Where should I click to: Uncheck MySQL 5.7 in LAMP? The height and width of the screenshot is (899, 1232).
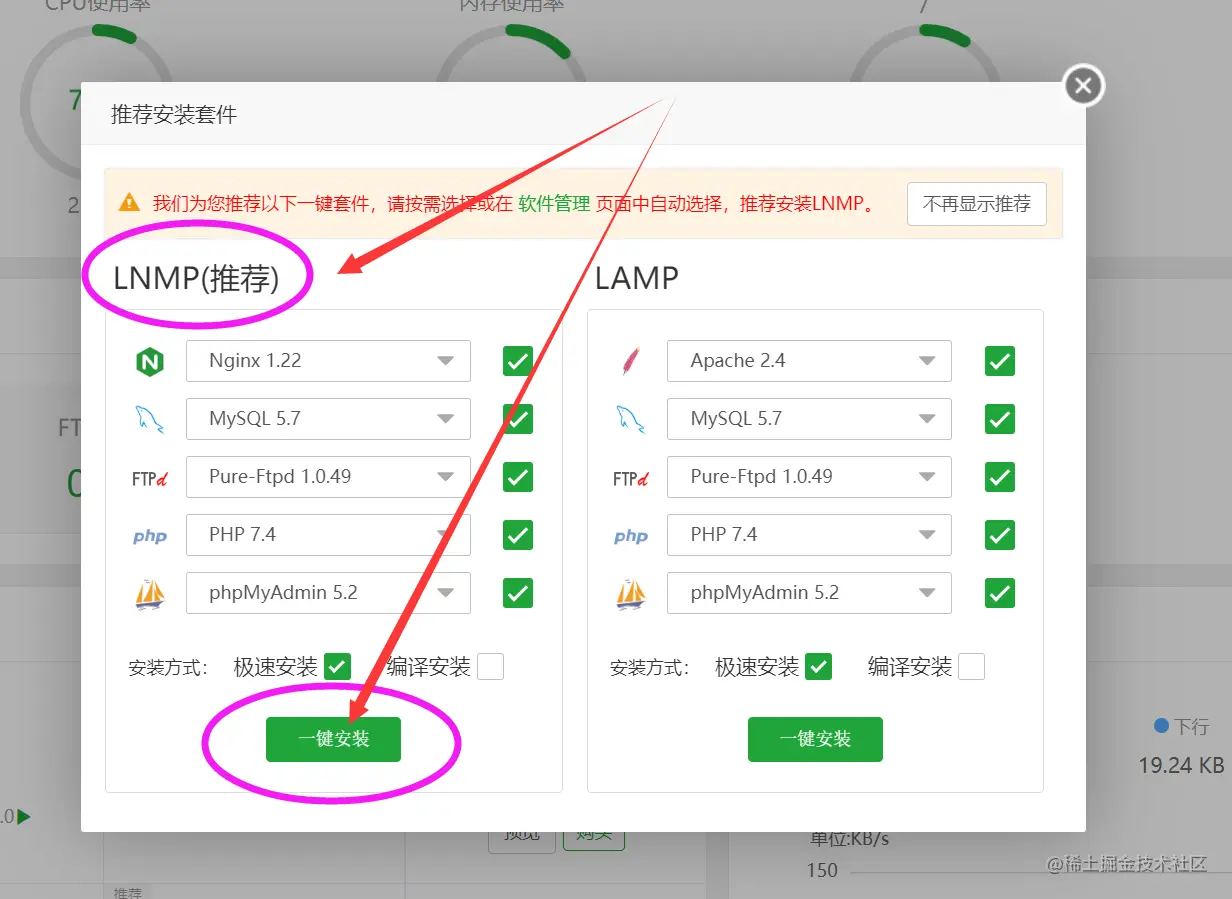coord(1000,419)
